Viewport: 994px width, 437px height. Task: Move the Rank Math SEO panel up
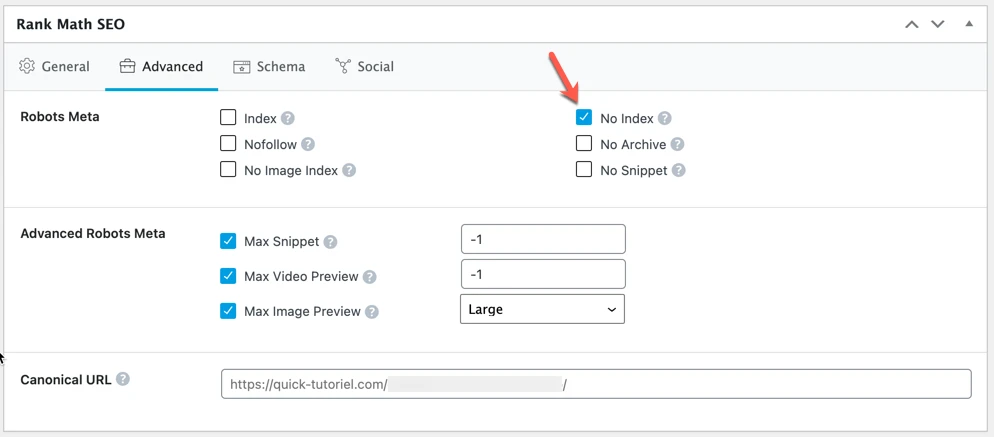(912, 25)
